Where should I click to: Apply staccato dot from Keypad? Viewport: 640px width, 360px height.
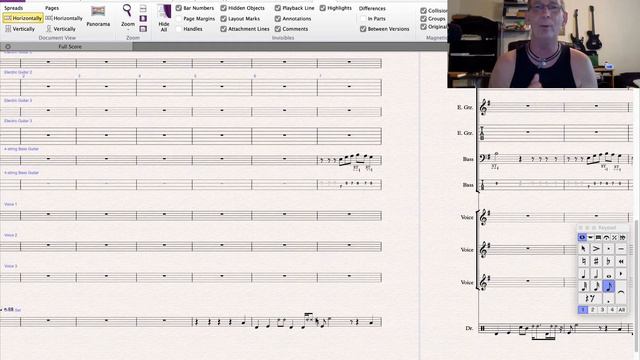609,249
